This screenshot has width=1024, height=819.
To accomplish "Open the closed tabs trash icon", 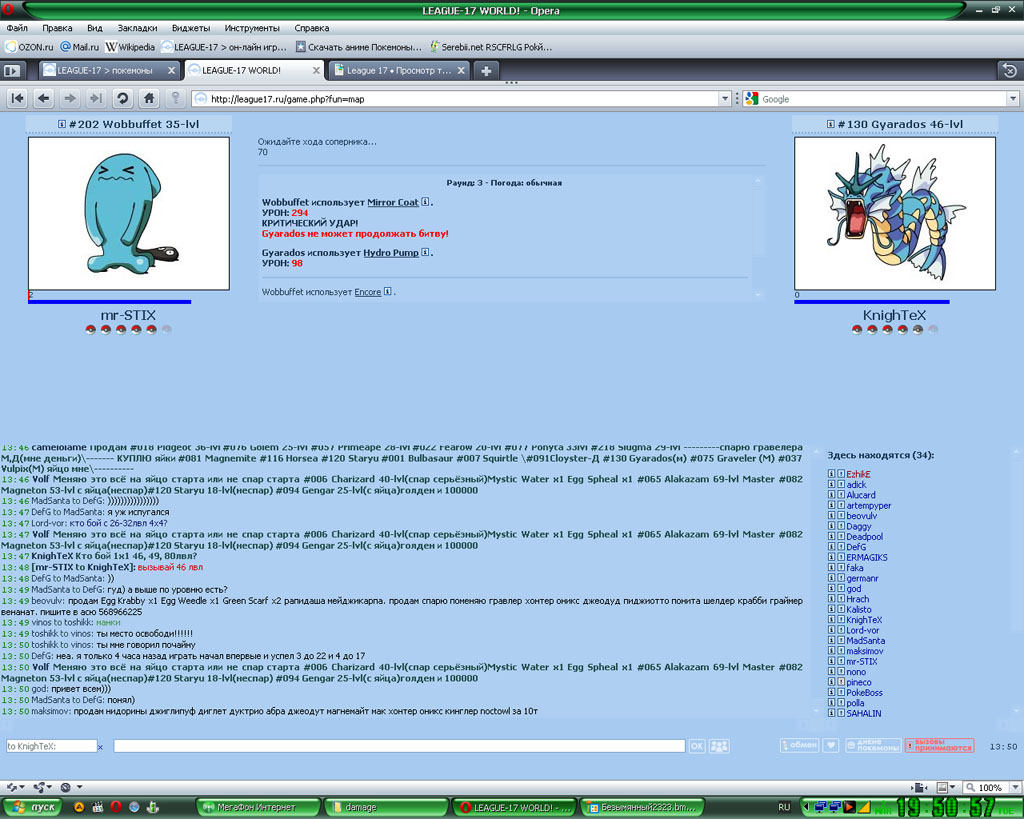I will tap(1009, 71).
